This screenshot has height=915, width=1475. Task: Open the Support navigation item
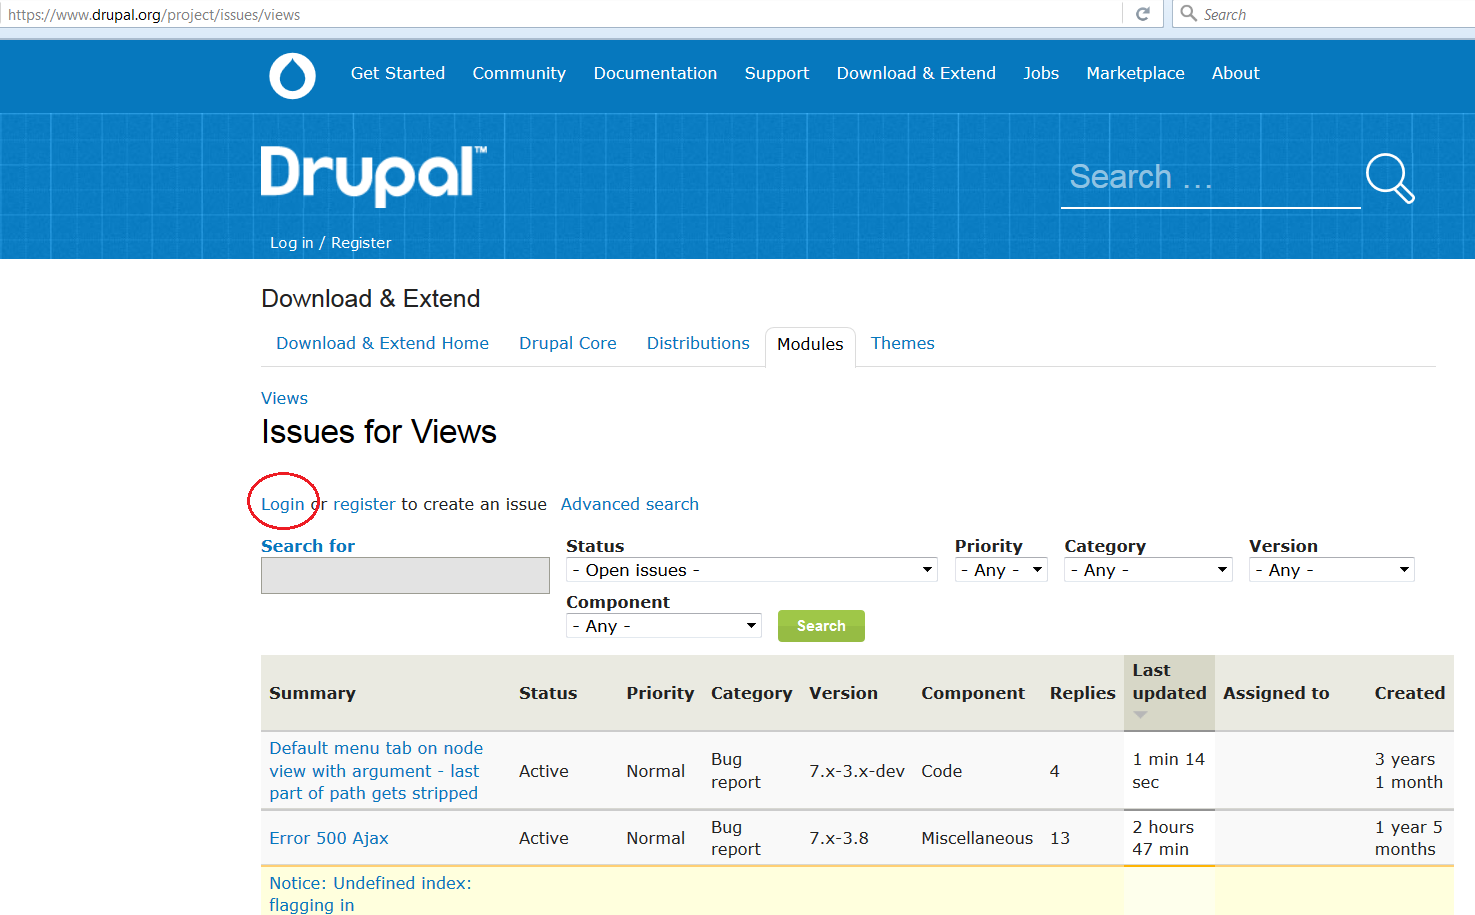(x=777, y=73)
